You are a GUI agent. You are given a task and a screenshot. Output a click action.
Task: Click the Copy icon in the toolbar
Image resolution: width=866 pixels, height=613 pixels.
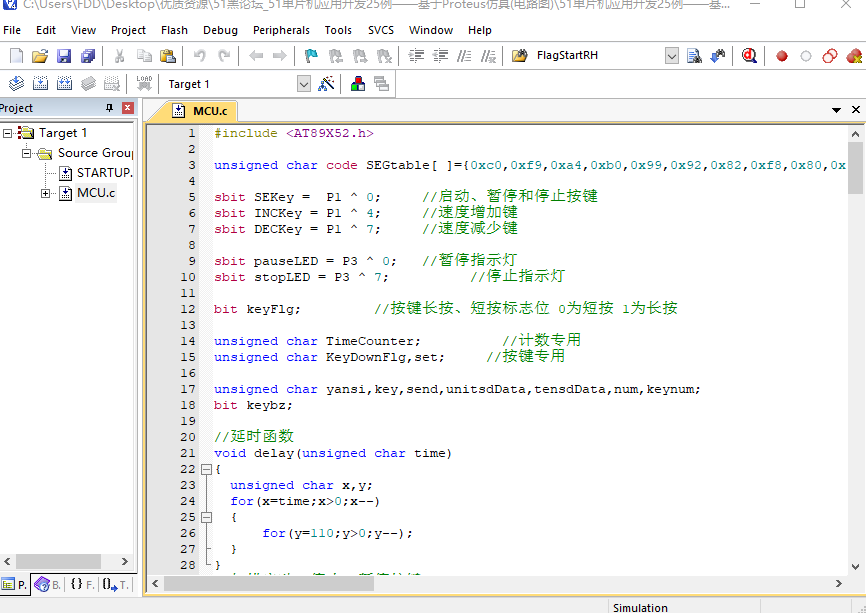click(x=144, y=56)
